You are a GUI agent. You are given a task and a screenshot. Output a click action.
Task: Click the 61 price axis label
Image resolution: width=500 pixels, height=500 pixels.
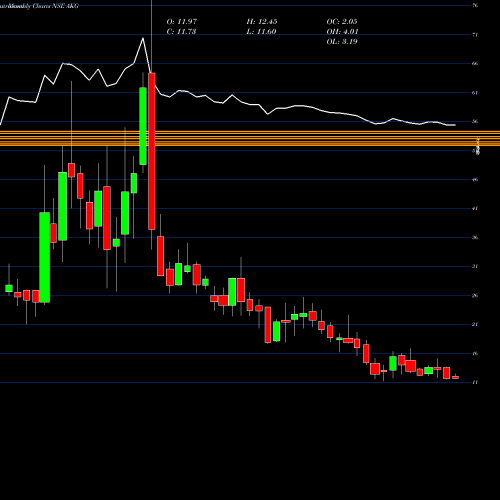(x=475, y=93)
